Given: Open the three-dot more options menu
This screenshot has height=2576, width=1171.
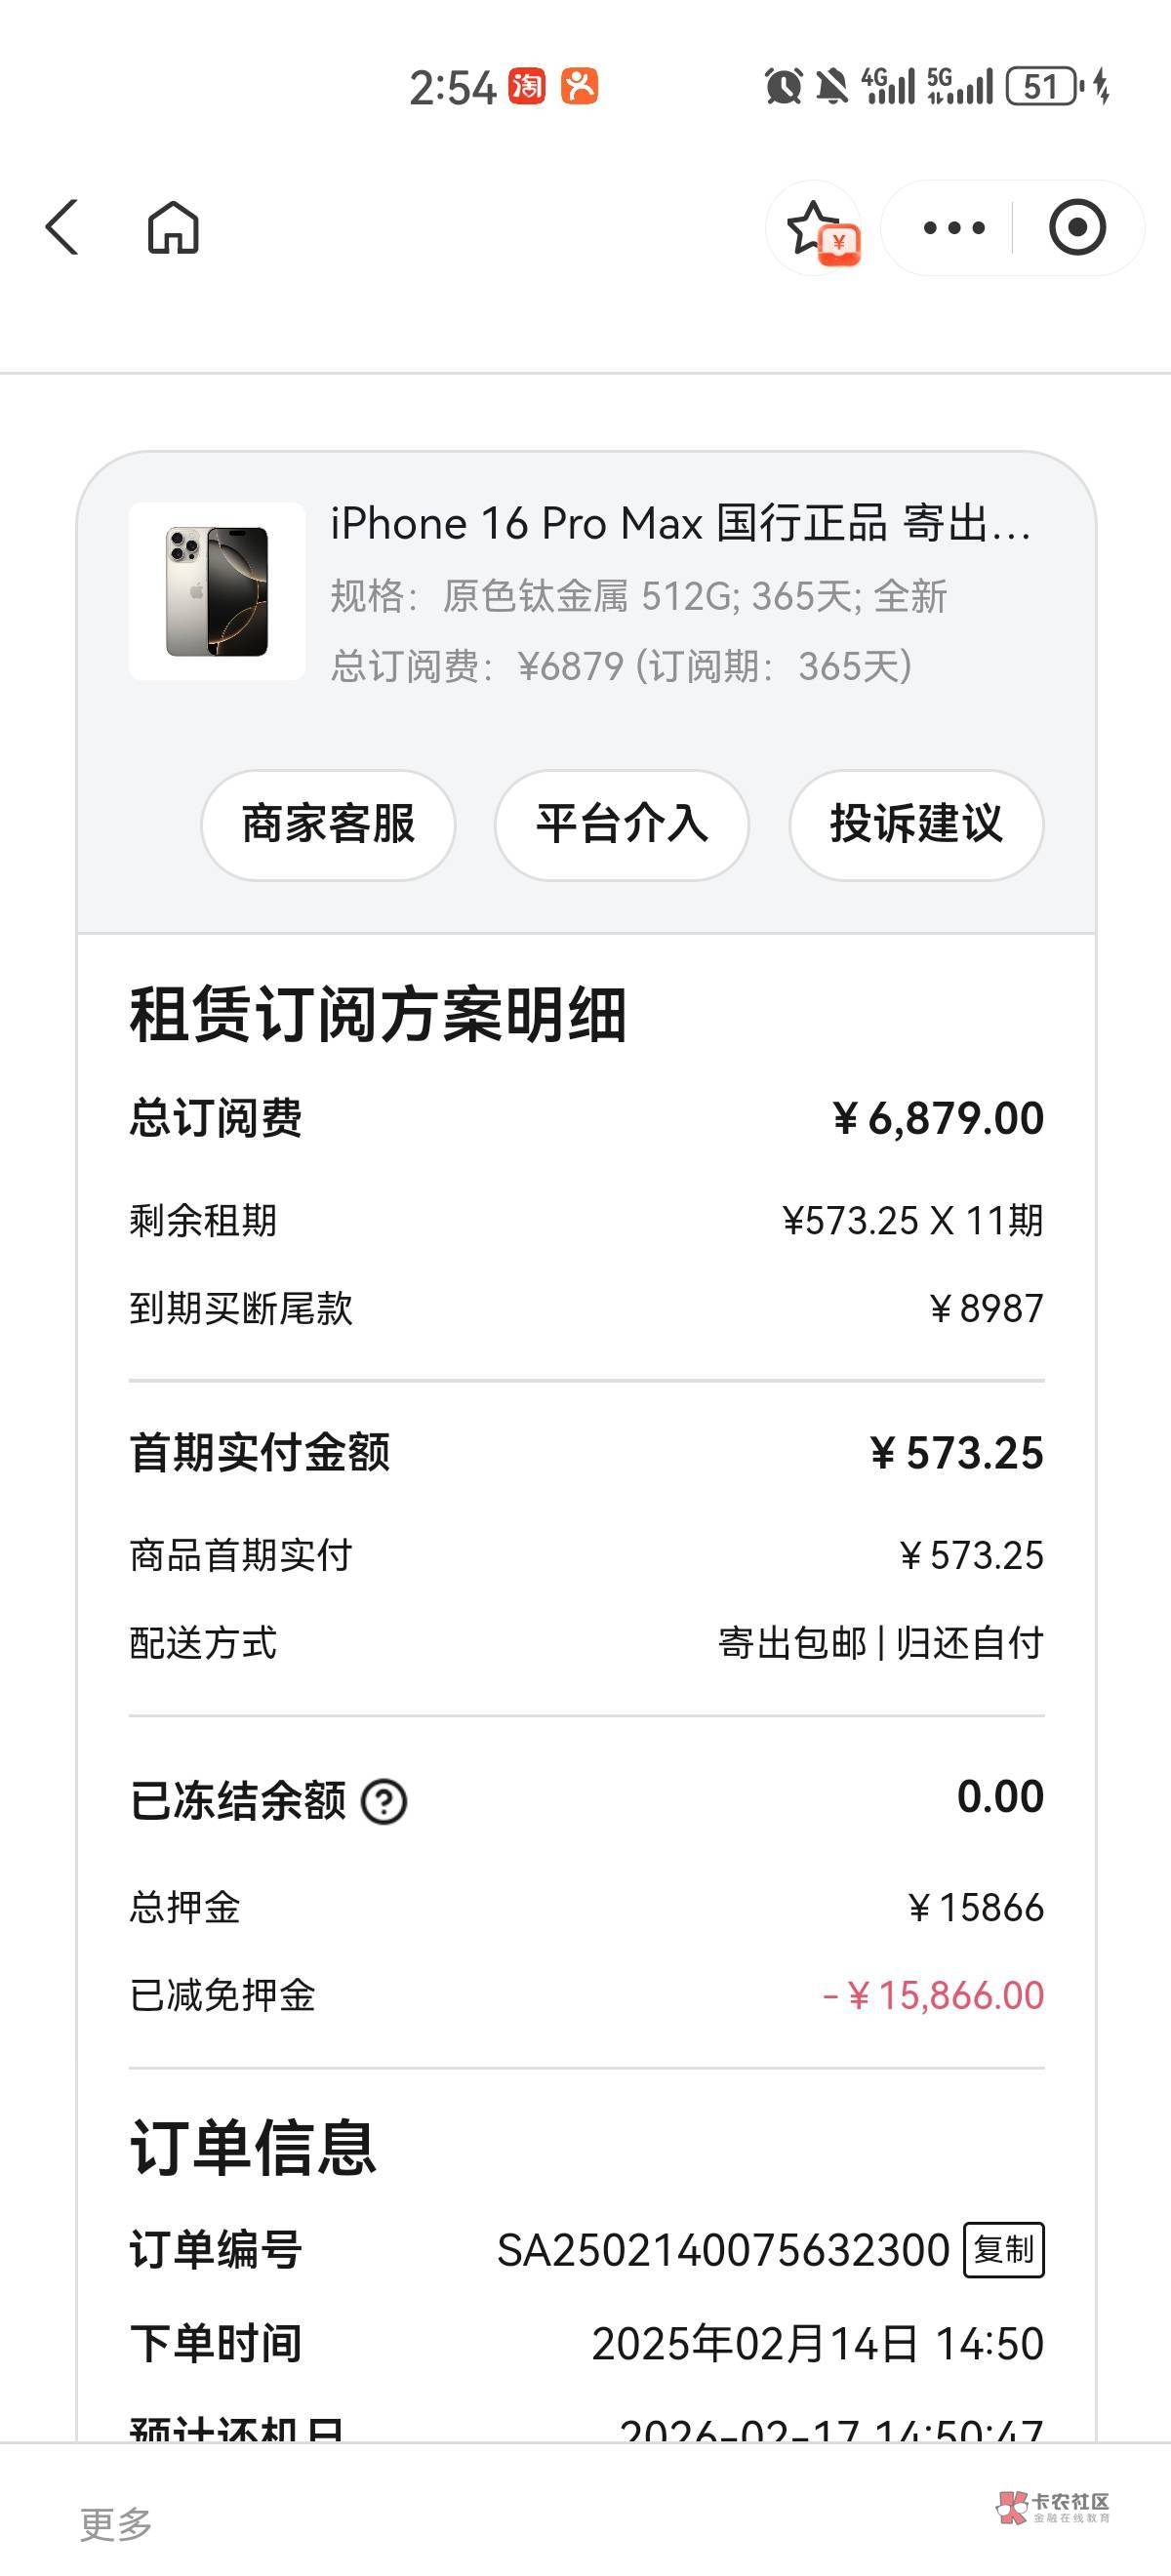Looking at the screenshot, I should click(953, 228).
